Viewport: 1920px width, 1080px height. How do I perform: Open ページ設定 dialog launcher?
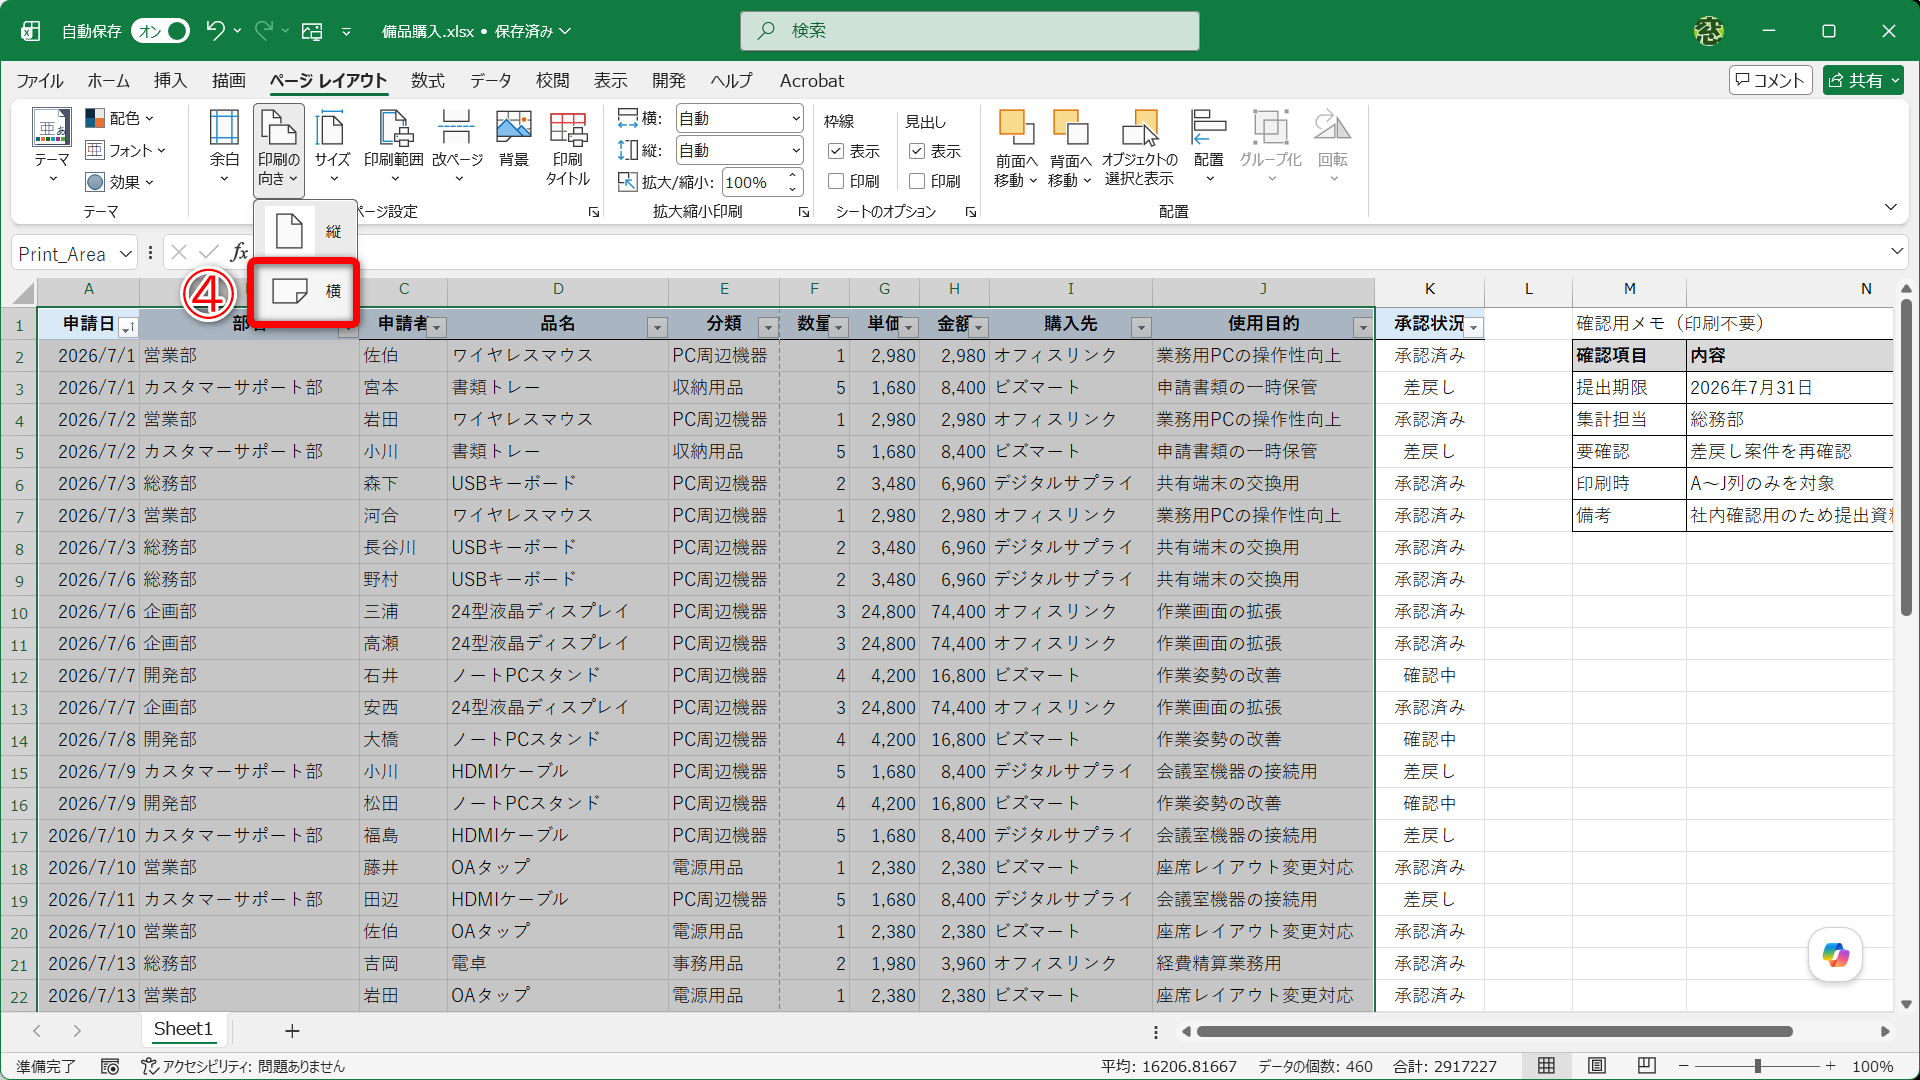pyautogui.click(x=594, y=212)
